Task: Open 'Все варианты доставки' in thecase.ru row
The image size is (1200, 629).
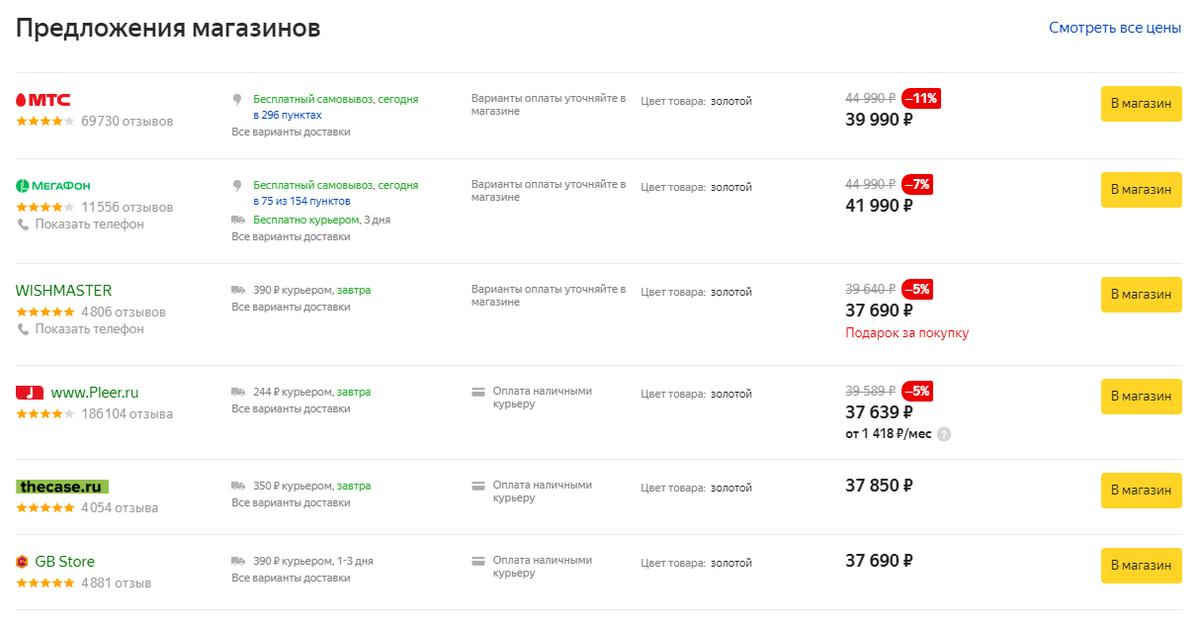Action: [x=291, y=502]
